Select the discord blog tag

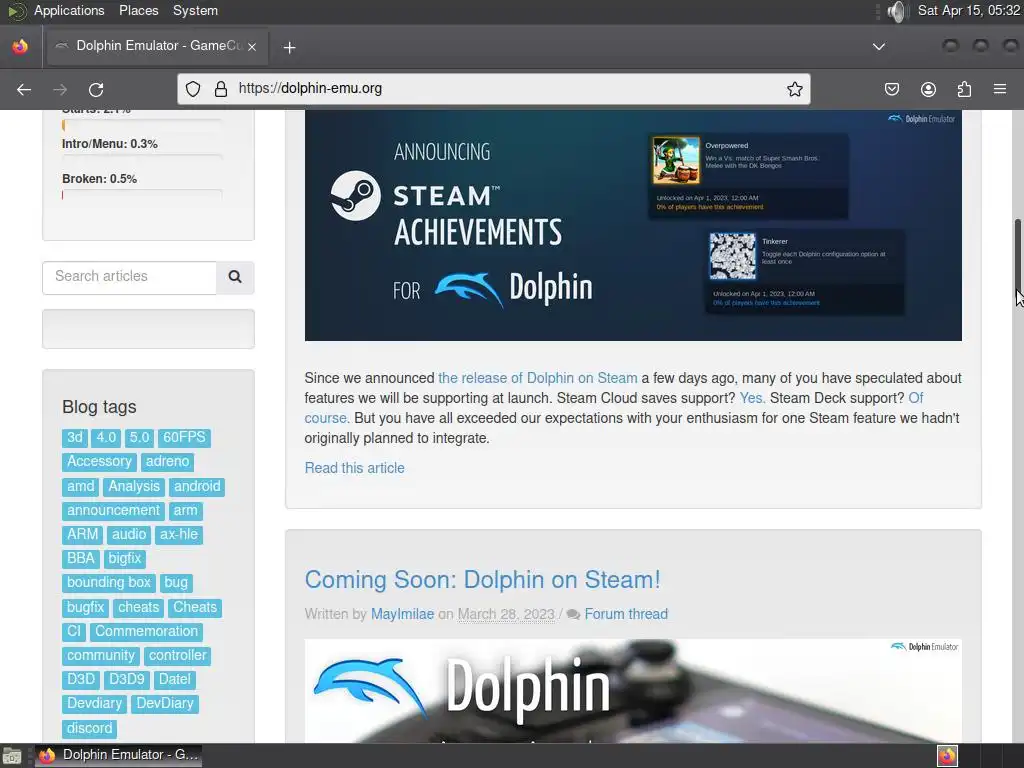click(89, 729)
